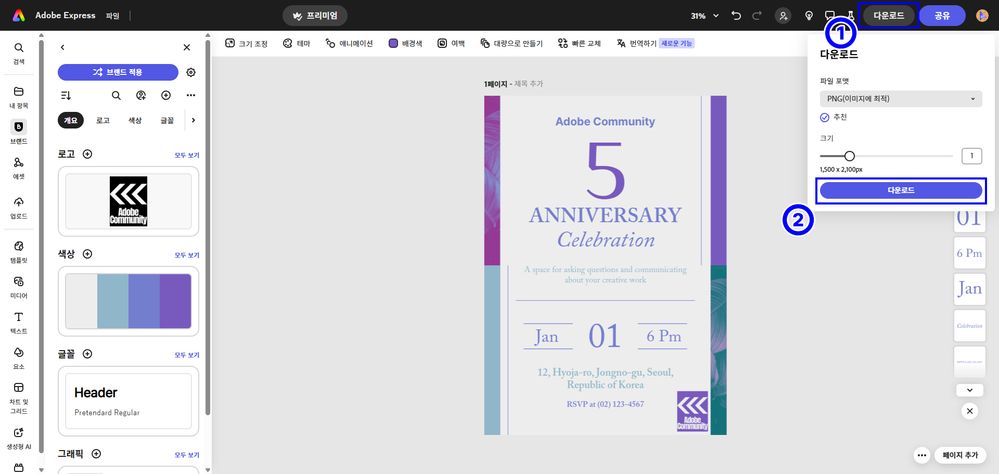Add a new logo with plus next to 로고

tap(87, 154)
